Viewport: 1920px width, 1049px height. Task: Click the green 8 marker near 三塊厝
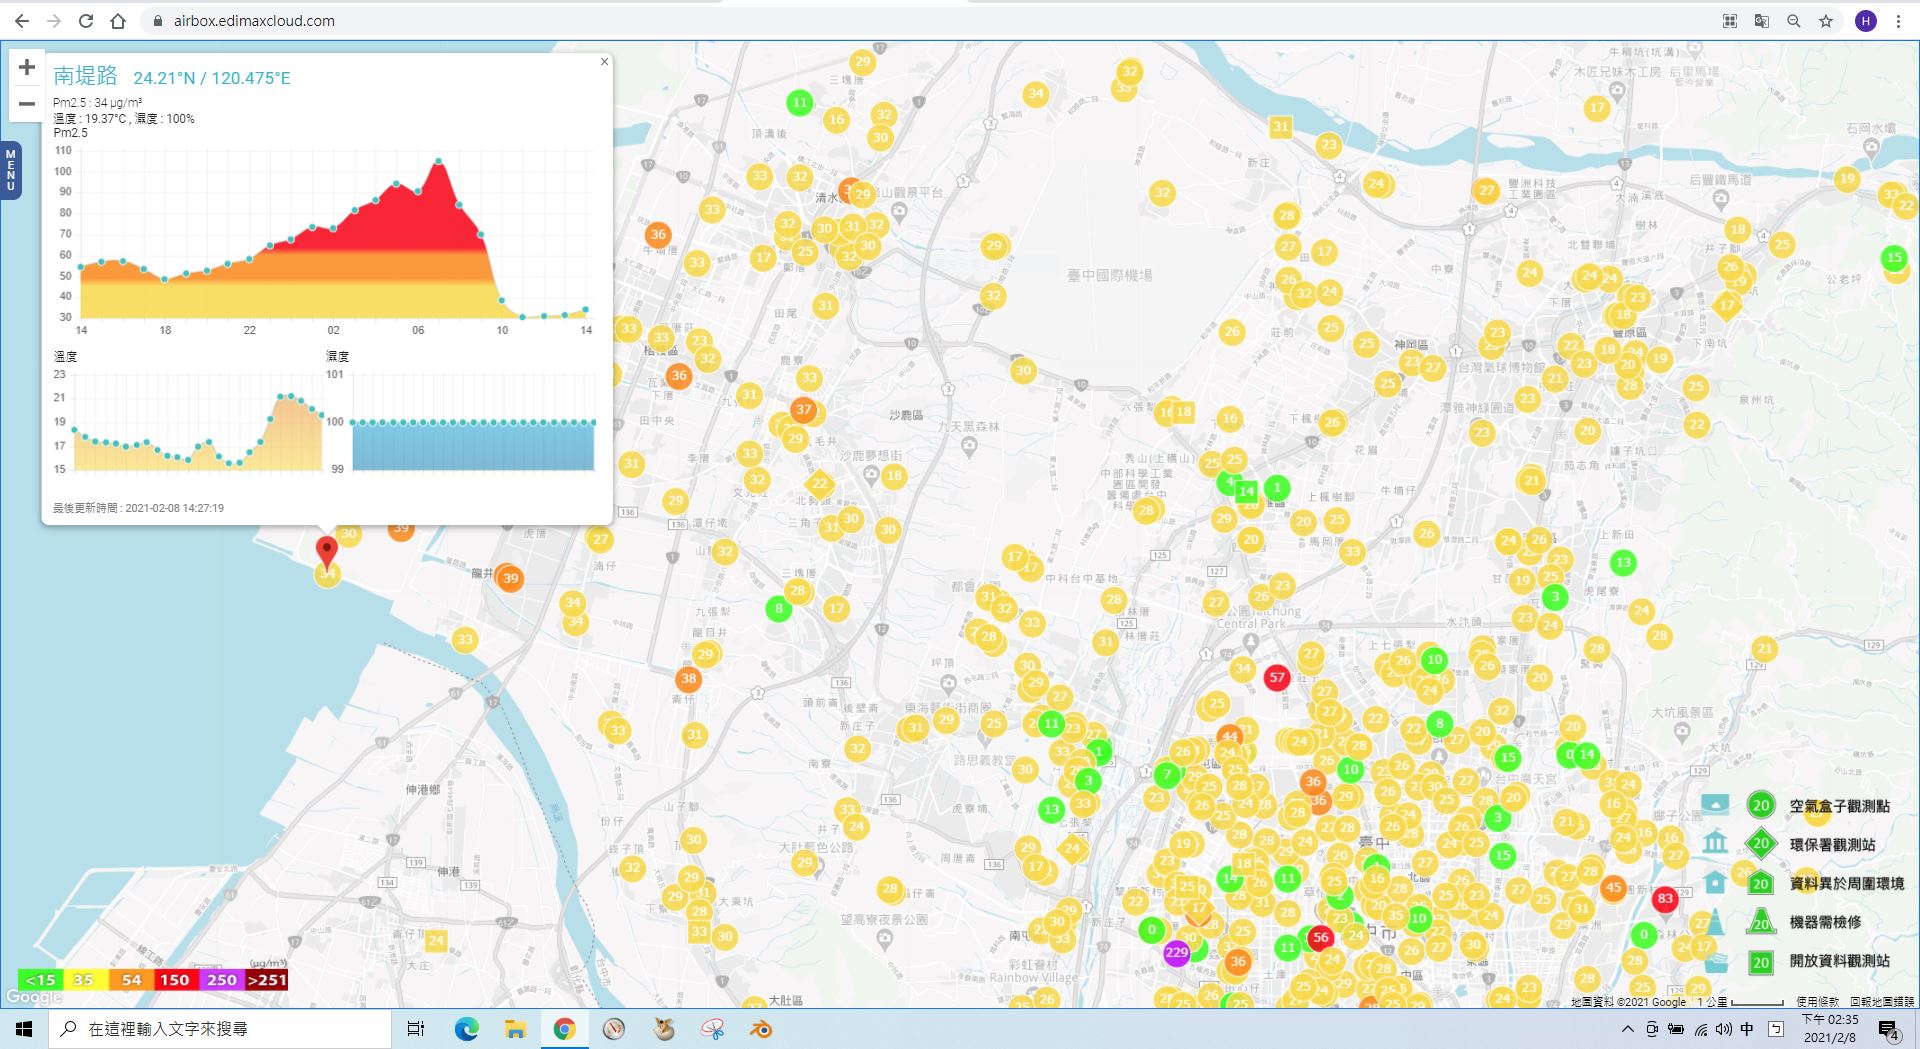779,608
